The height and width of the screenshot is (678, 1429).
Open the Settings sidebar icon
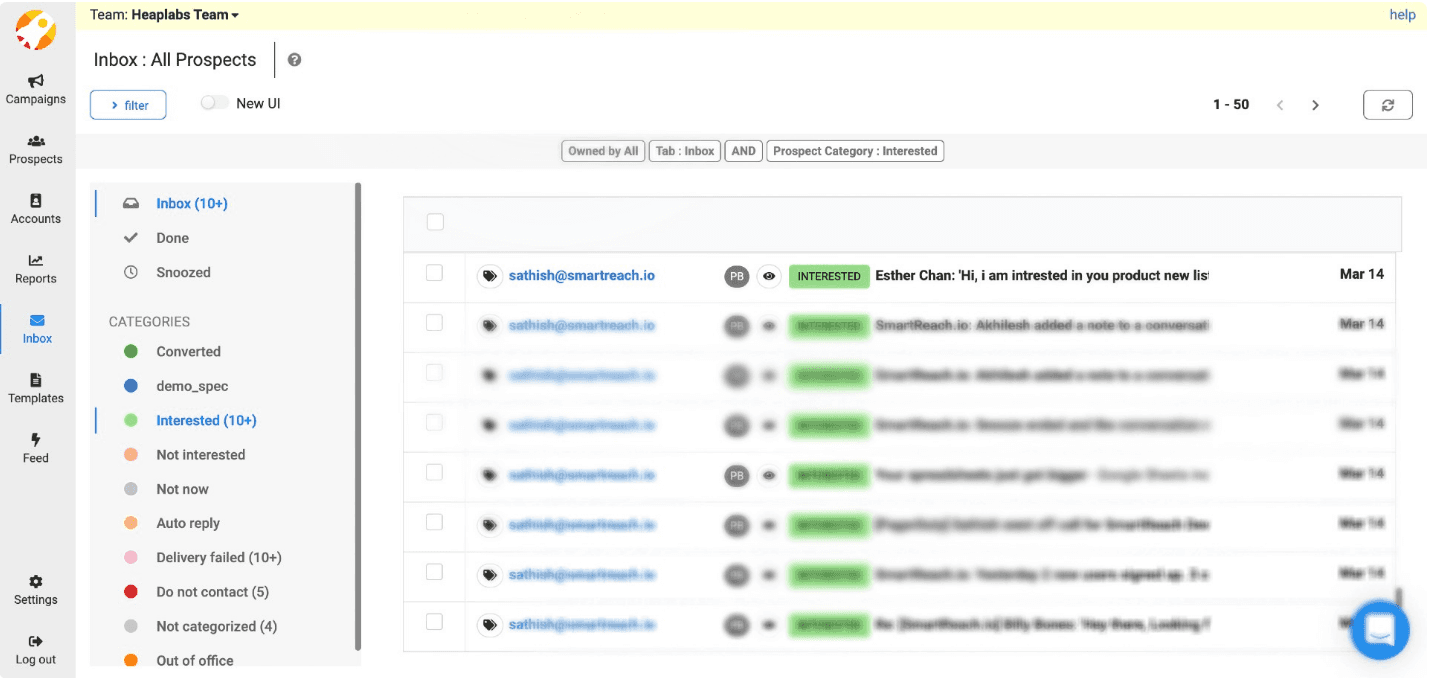click(x=36, y=590)
